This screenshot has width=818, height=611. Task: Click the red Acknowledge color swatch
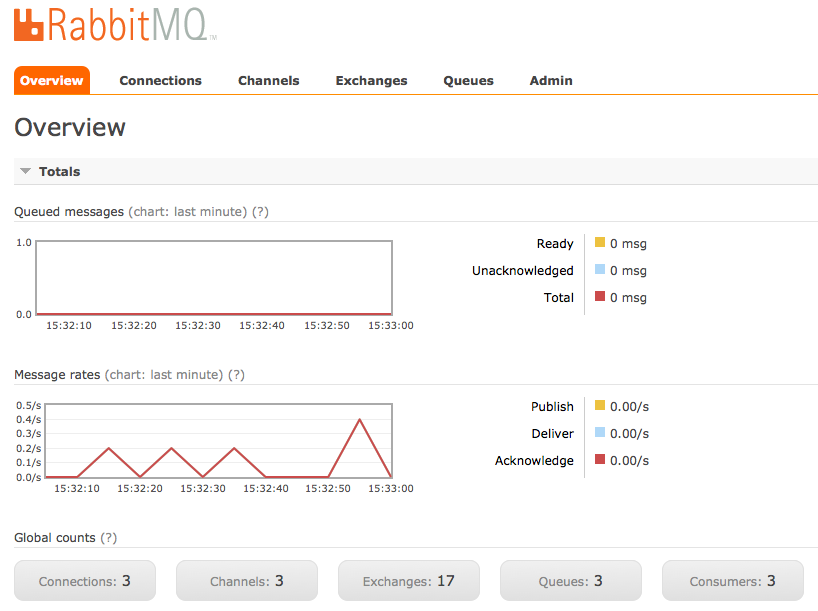600,460
